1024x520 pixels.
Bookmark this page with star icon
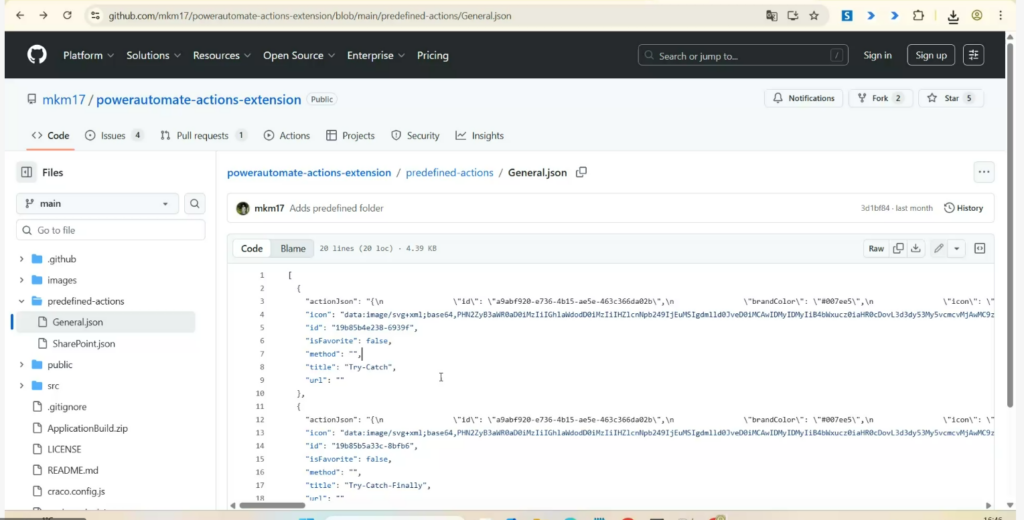pyautogui.click(x=814, y=16)
